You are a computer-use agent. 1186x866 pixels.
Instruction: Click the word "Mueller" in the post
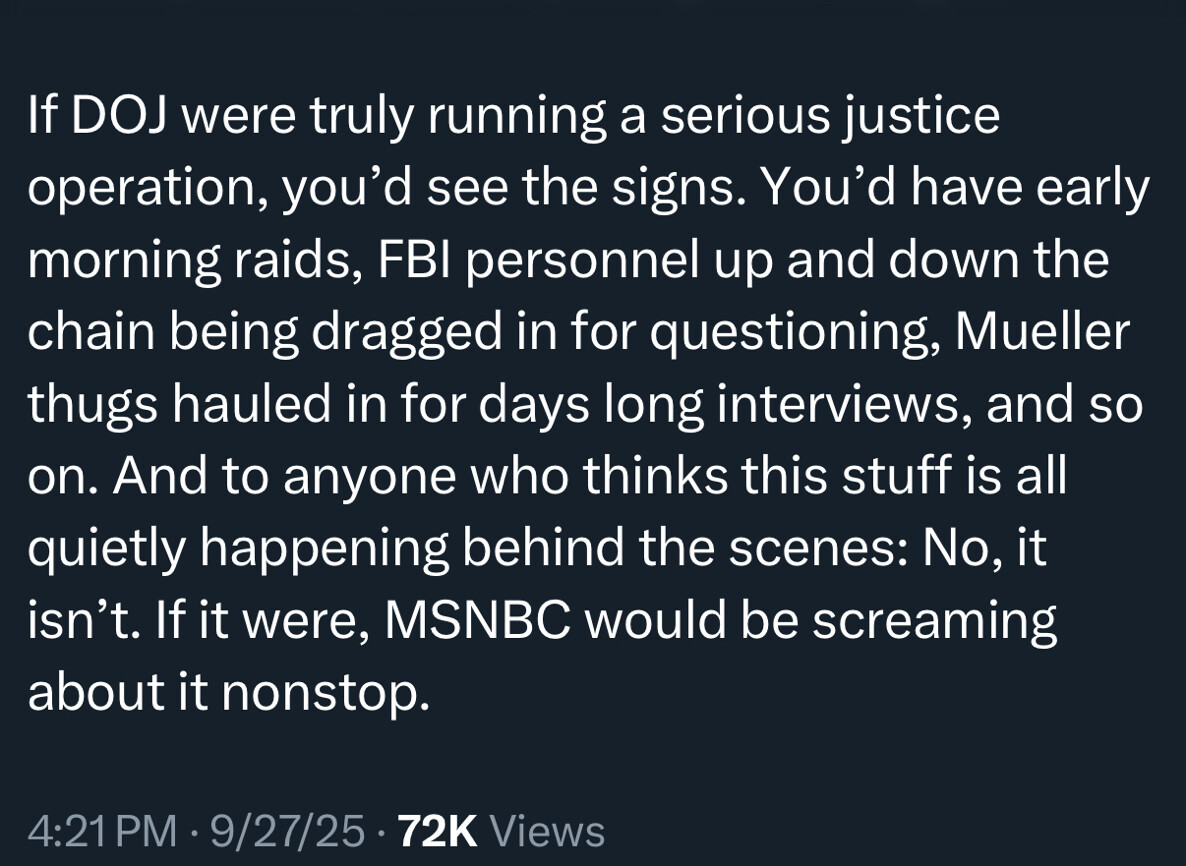click(x=1041, y=333)
